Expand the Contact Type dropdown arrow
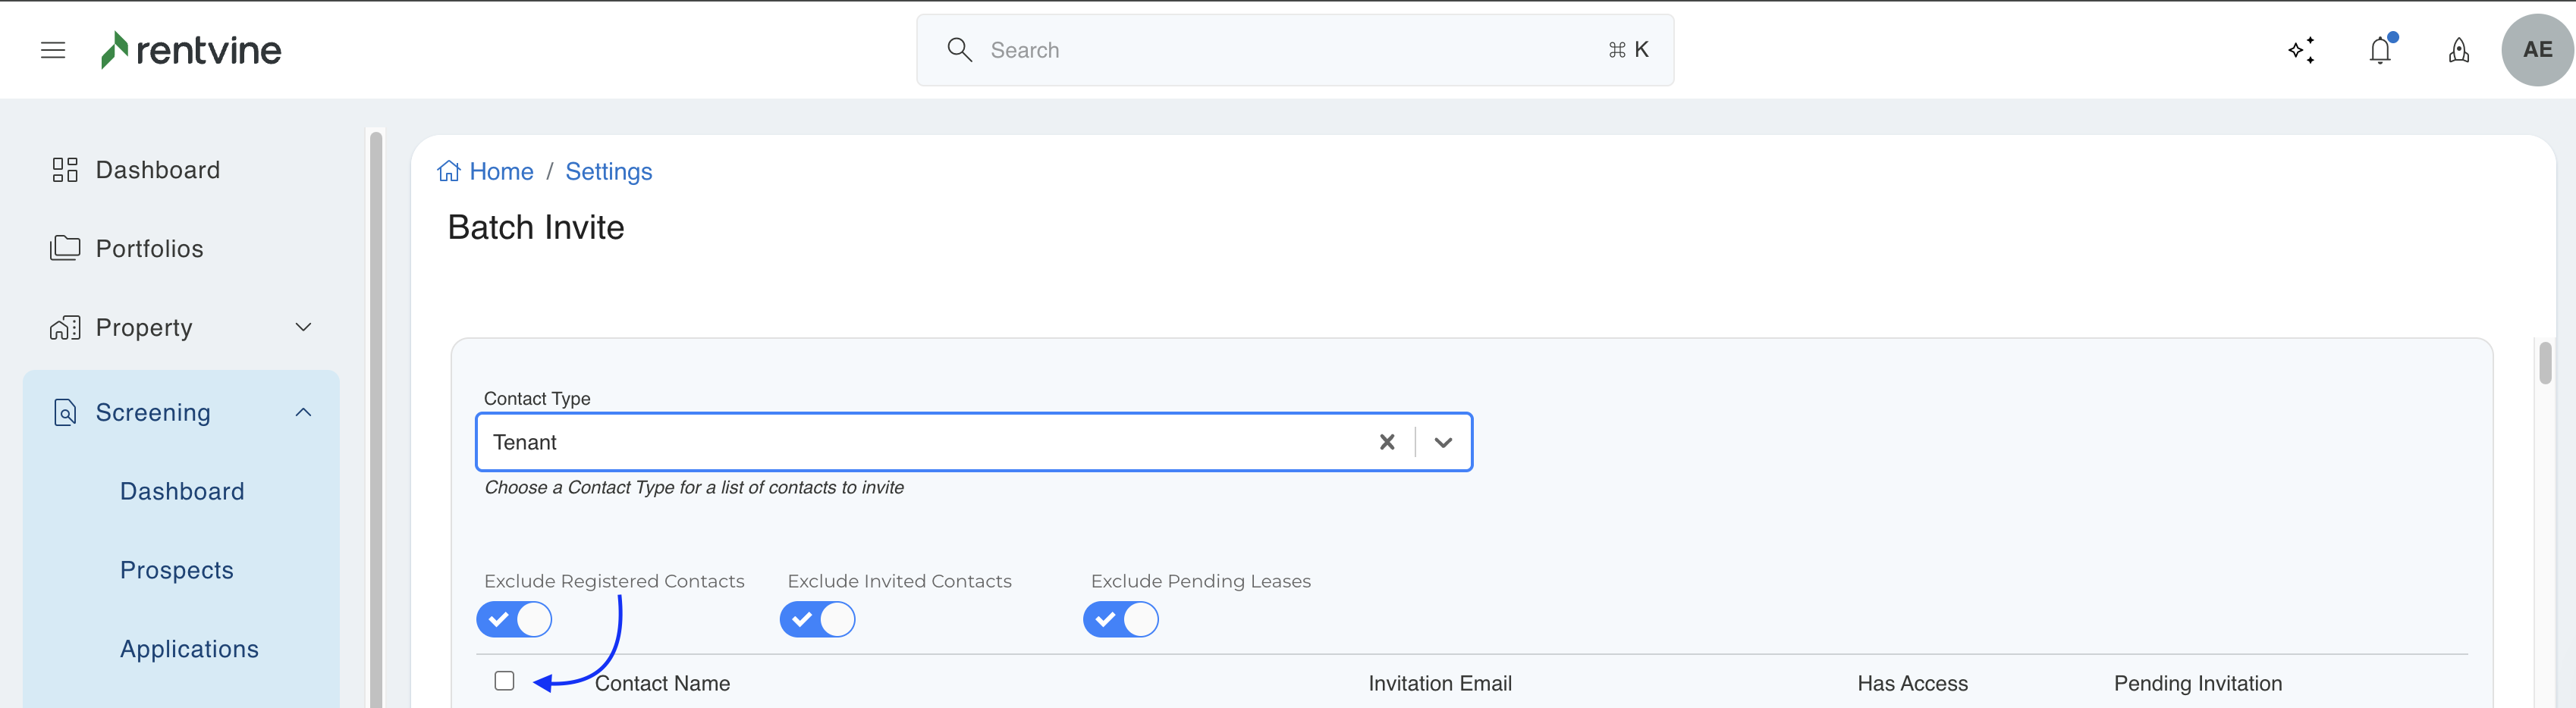2576x708 pixels. tap(1442, 442)
